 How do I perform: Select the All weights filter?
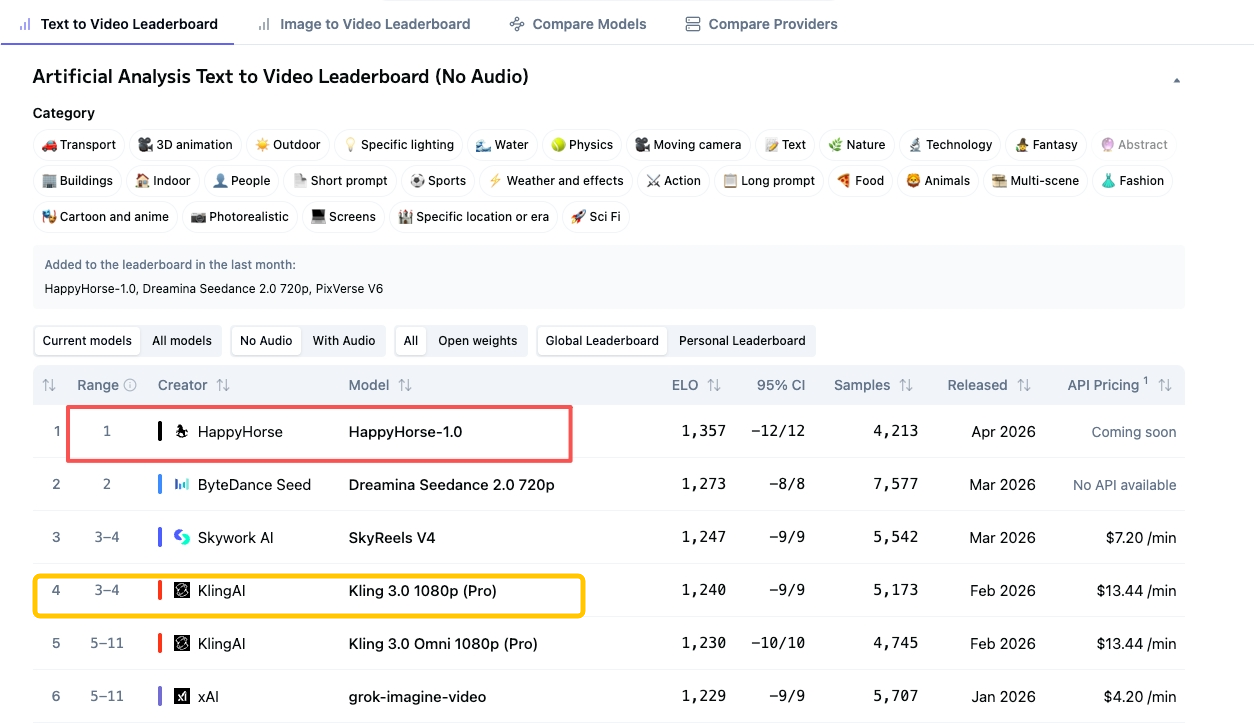pyautogui.click(x=411, y=341)
